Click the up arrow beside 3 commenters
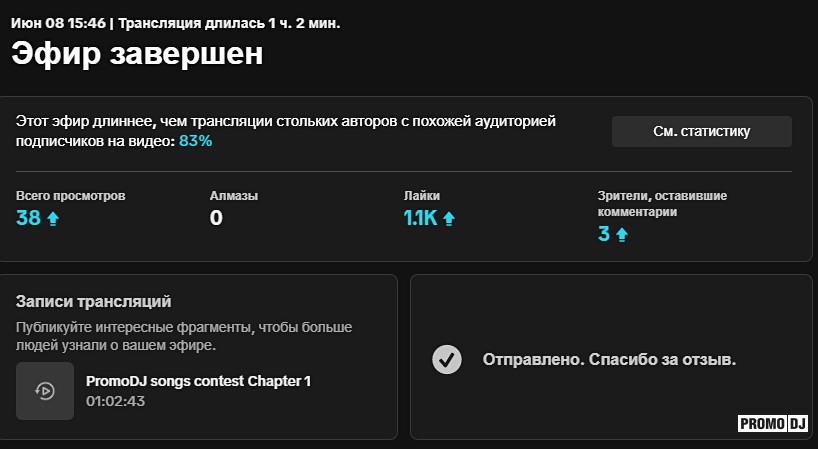The image size is (818, 449). (621, 235)
